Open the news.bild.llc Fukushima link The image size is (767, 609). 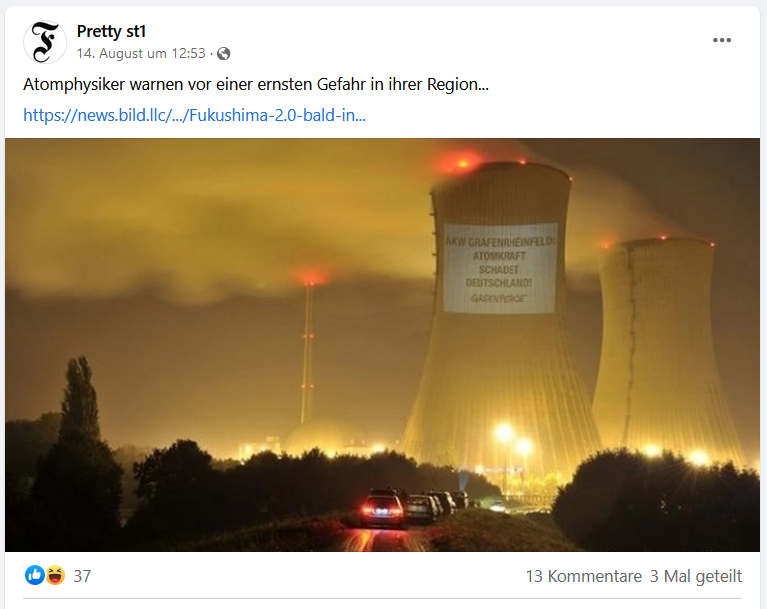coord(194,115)
